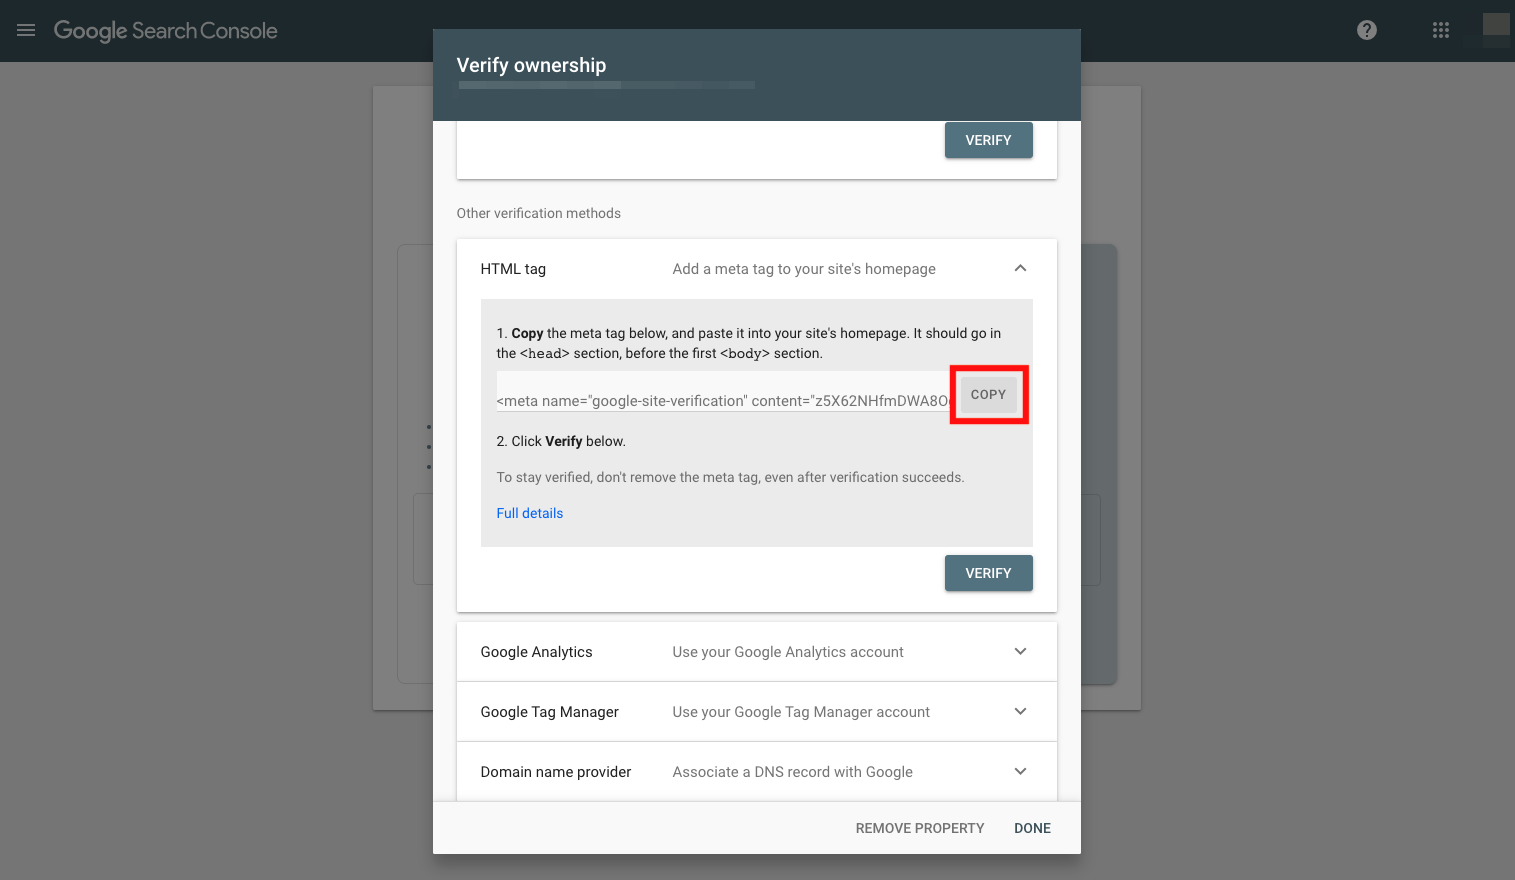This screenshot has height=880, width=1515.
Task: Open the Google apps grid
Action: (1441, 30)
